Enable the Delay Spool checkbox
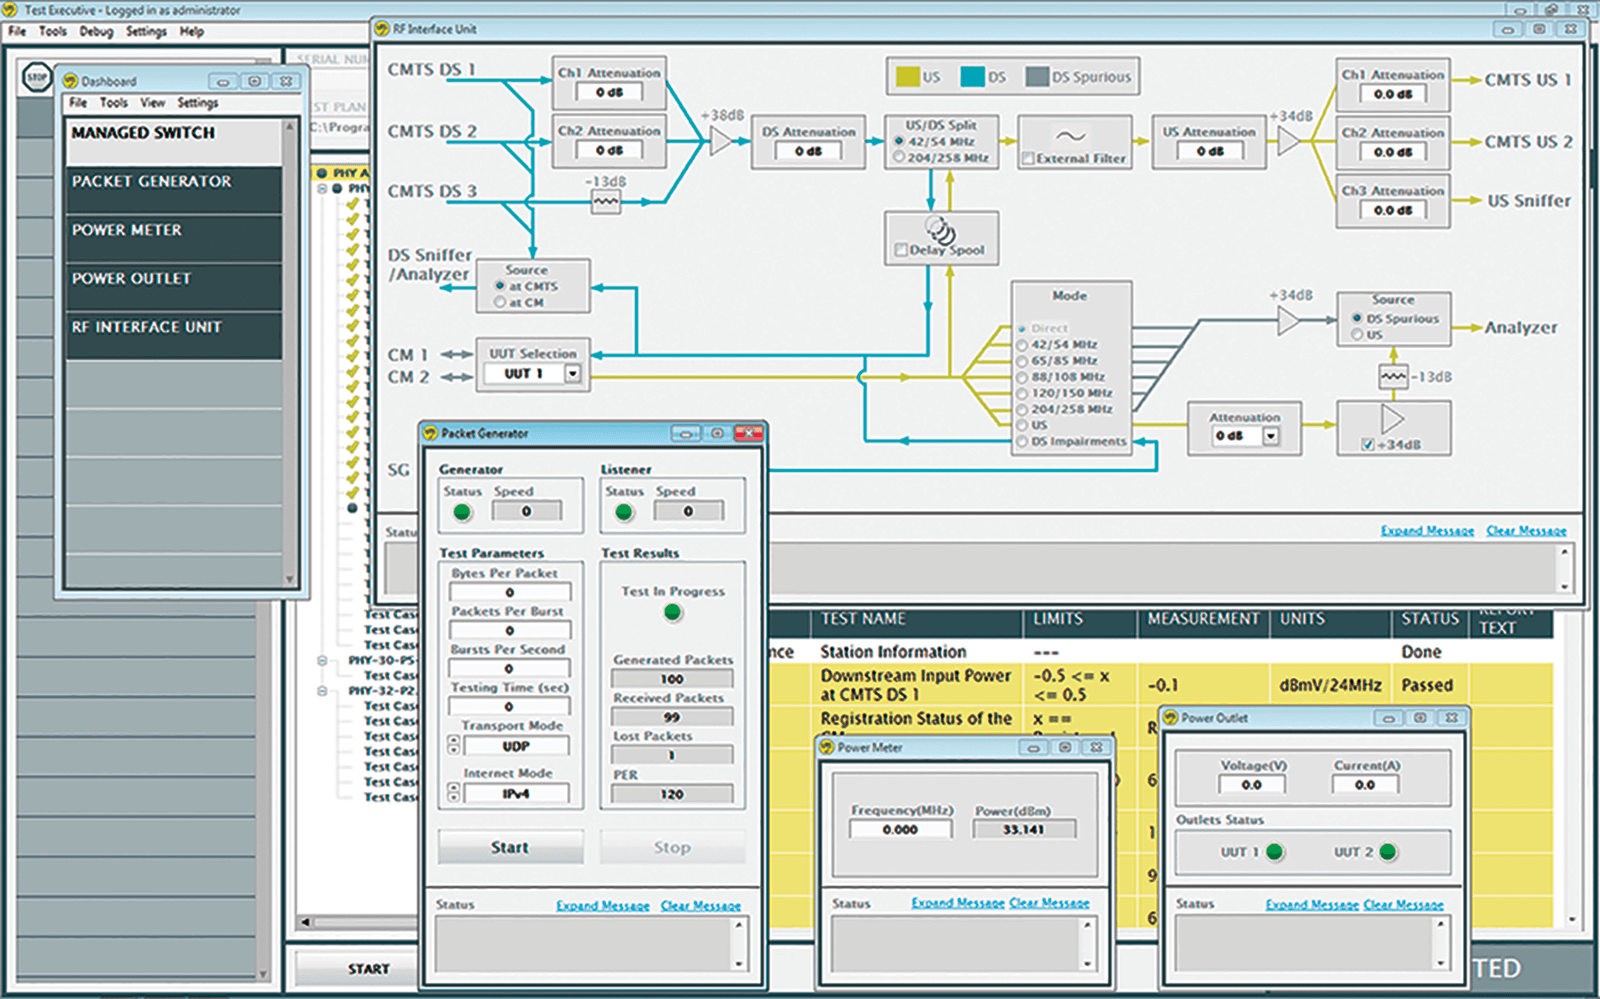Viewport: 1600px width, 999px height. tap(901, 250)
